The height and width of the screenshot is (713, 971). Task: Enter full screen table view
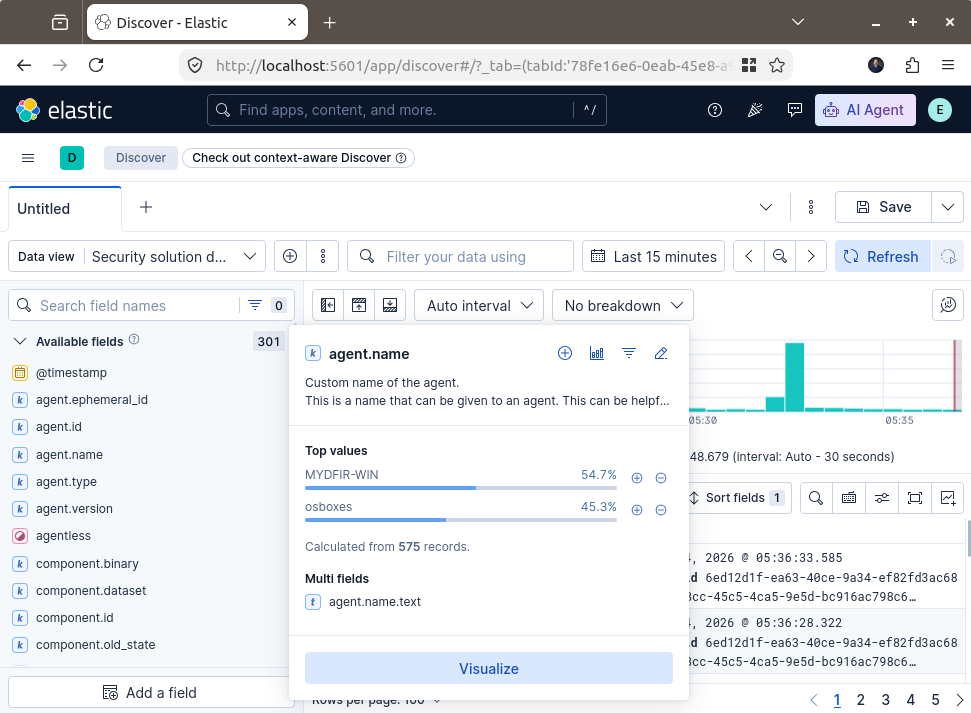(x=915, y=497)
